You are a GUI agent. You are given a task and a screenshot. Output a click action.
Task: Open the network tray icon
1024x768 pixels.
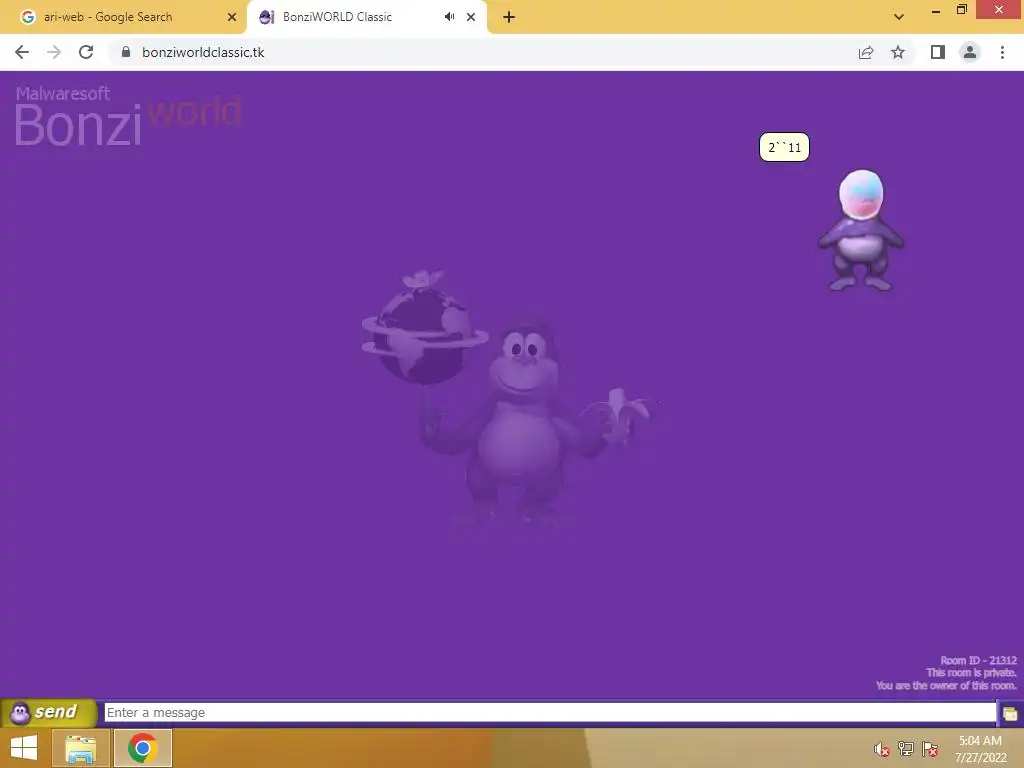tap(906, 749)
